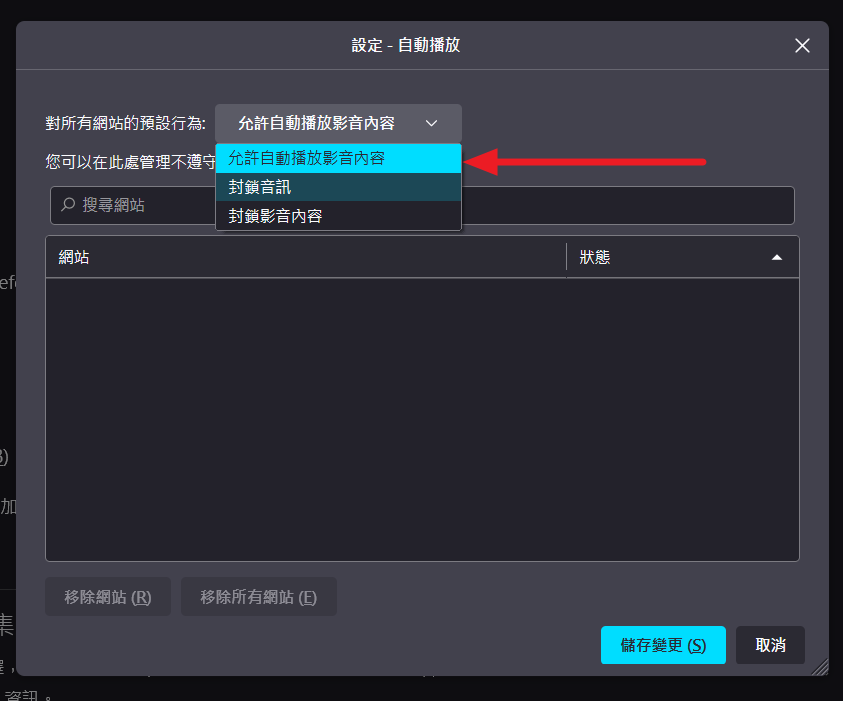The width and height of the screenshot is (843, 701).
Task: Click the 對所有網站的預設行為 label
Action: 126,124
